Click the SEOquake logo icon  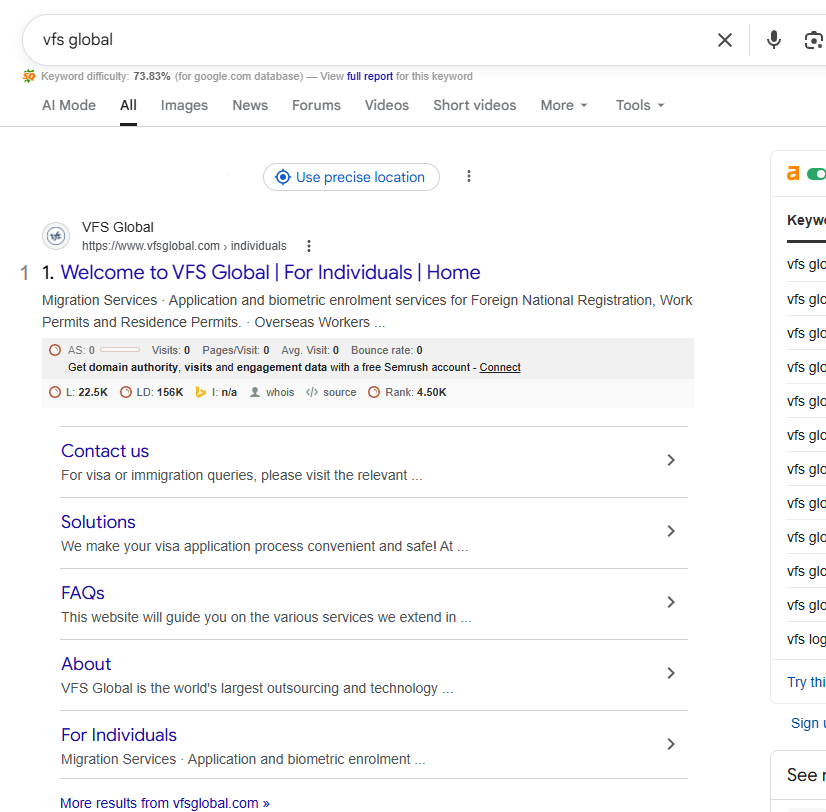(x=29, y=76)
